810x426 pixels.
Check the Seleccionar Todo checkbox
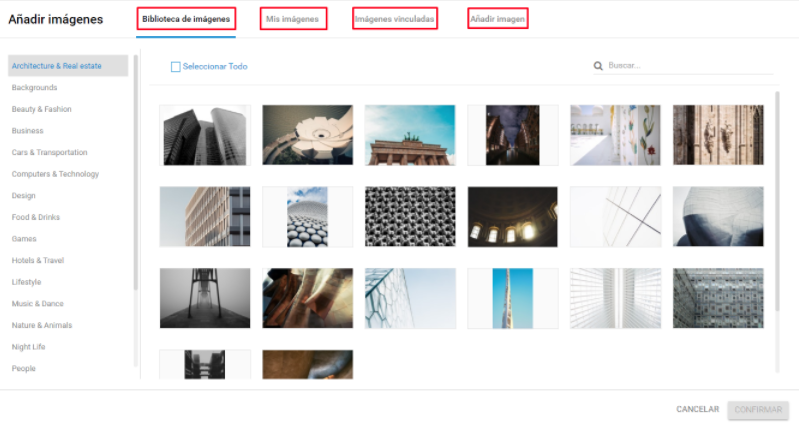[x=178, y=67]
